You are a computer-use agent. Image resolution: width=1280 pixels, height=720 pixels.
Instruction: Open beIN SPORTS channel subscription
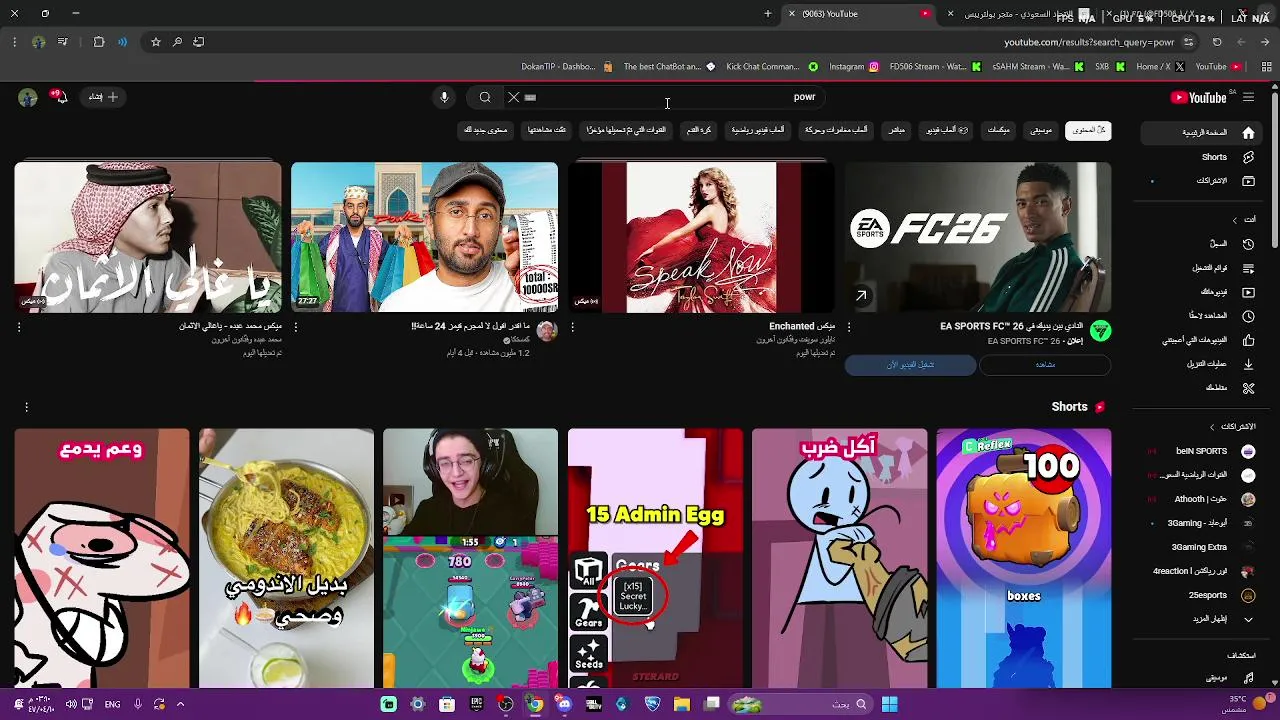pos(1202,451)
